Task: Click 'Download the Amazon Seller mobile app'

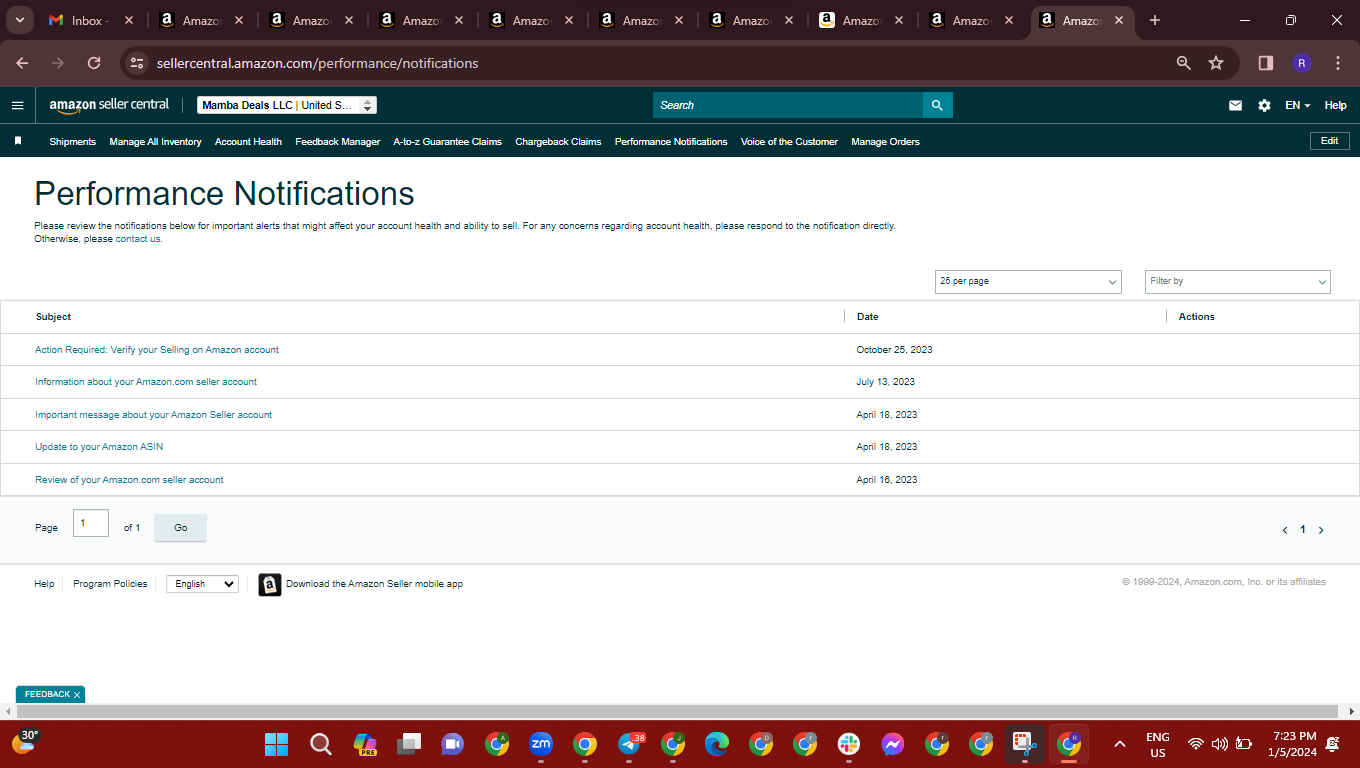Action: (374, 584)
